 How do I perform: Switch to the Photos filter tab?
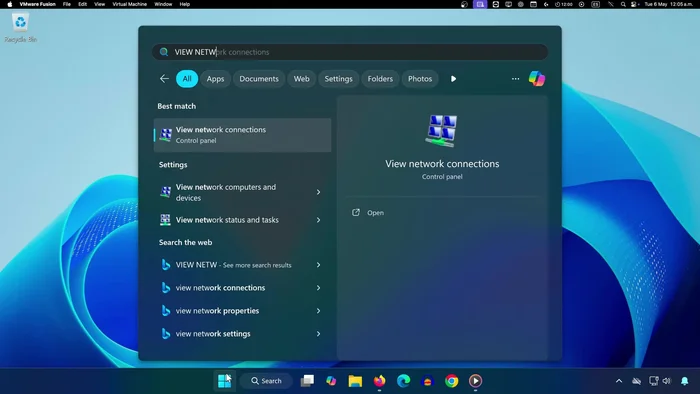pyautogui.click(x=420, y=79)
